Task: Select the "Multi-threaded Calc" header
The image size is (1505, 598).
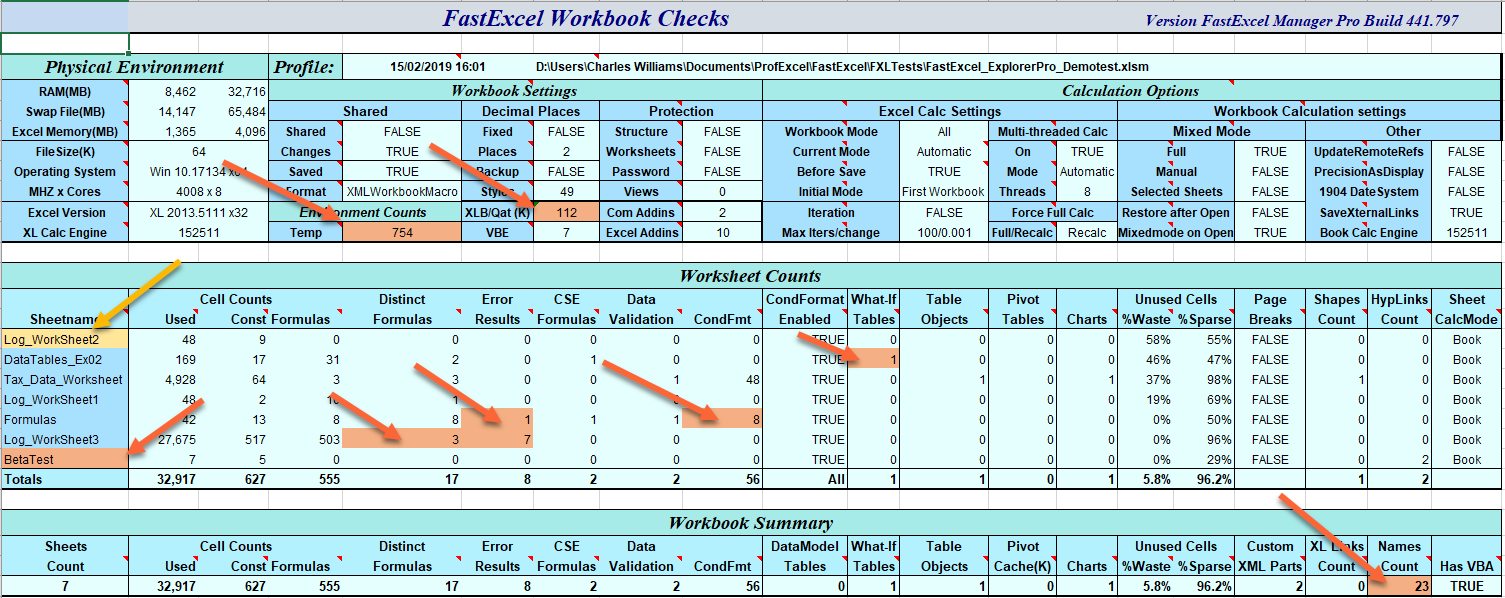Action: point(1052,132)
